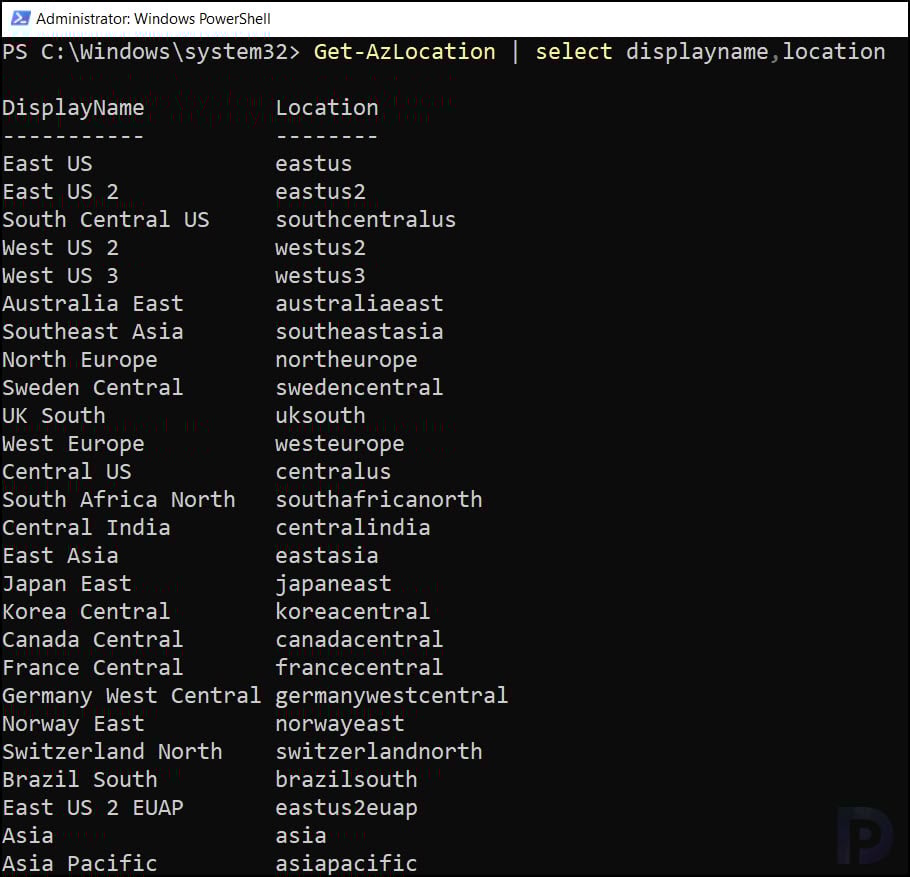Click the 'westeurope' location value
This screenshot has width=910, height=877.
(x=340, y=445)
